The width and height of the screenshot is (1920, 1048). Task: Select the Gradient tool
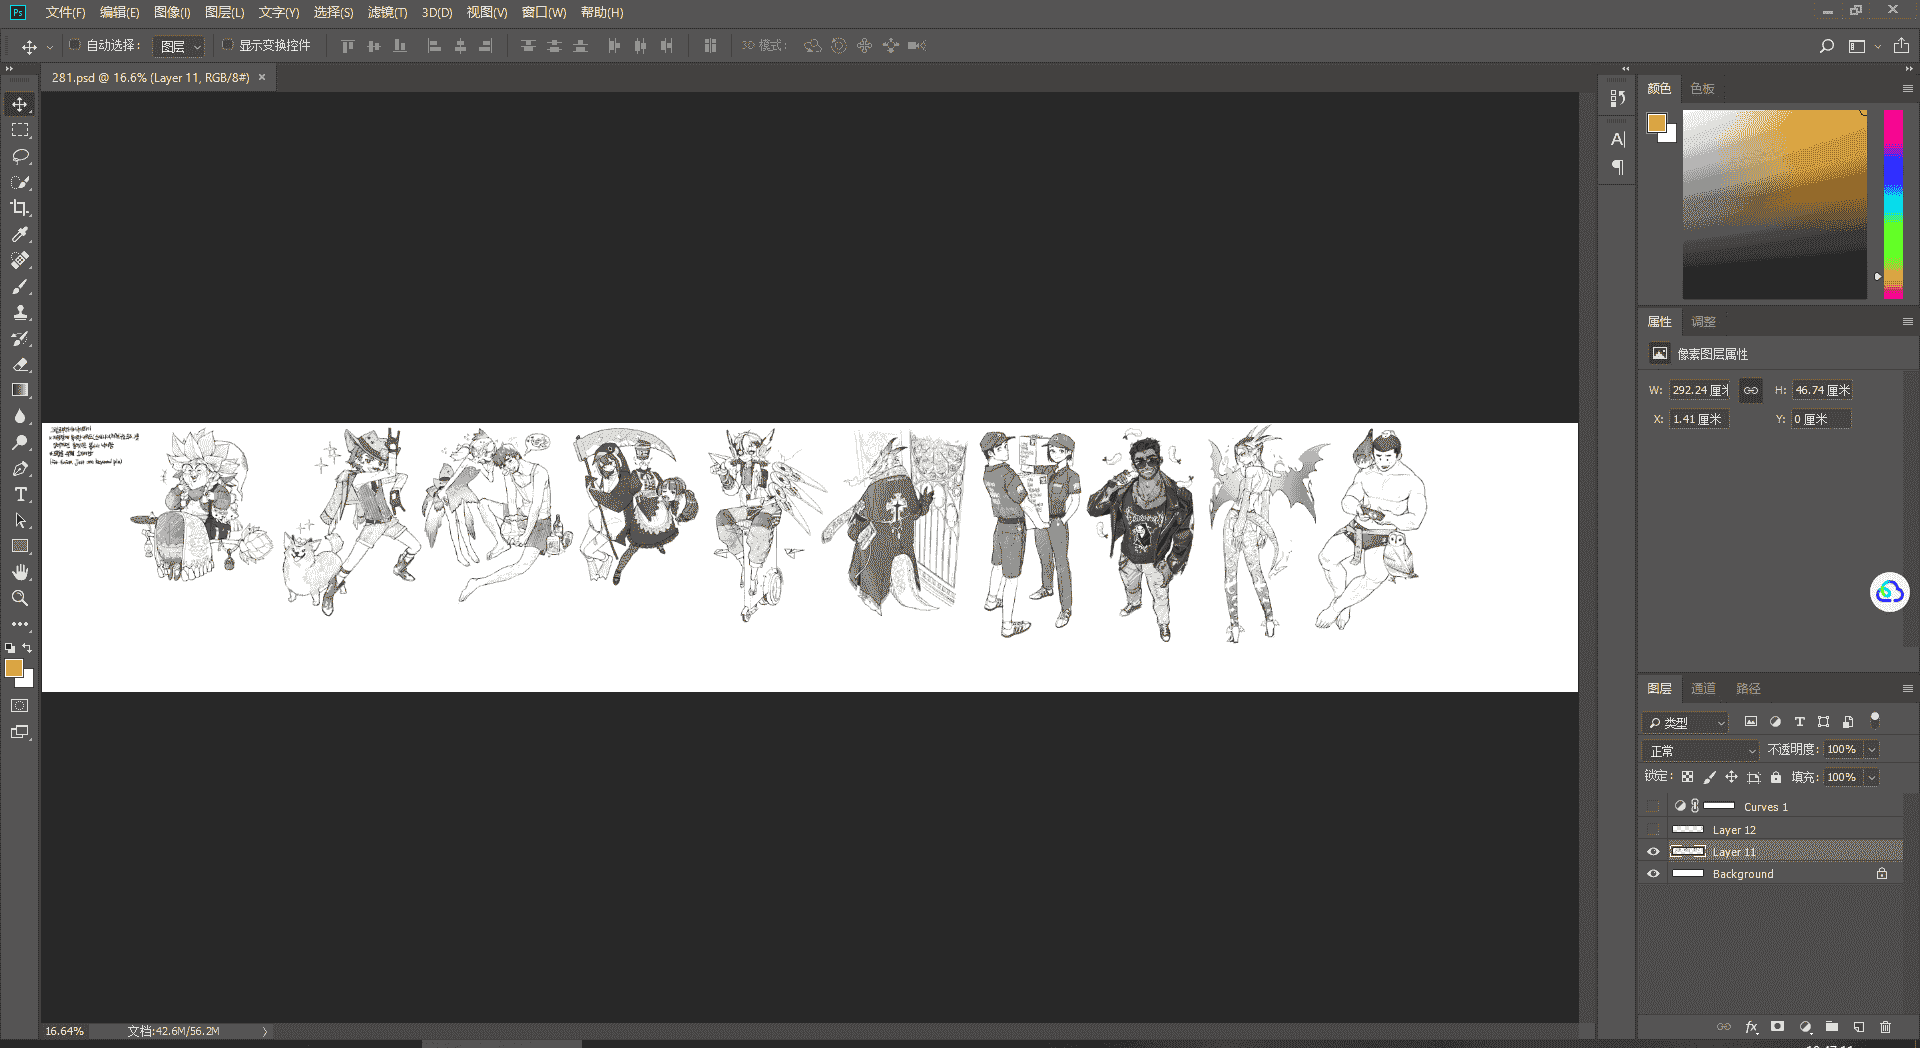[20, 390]
